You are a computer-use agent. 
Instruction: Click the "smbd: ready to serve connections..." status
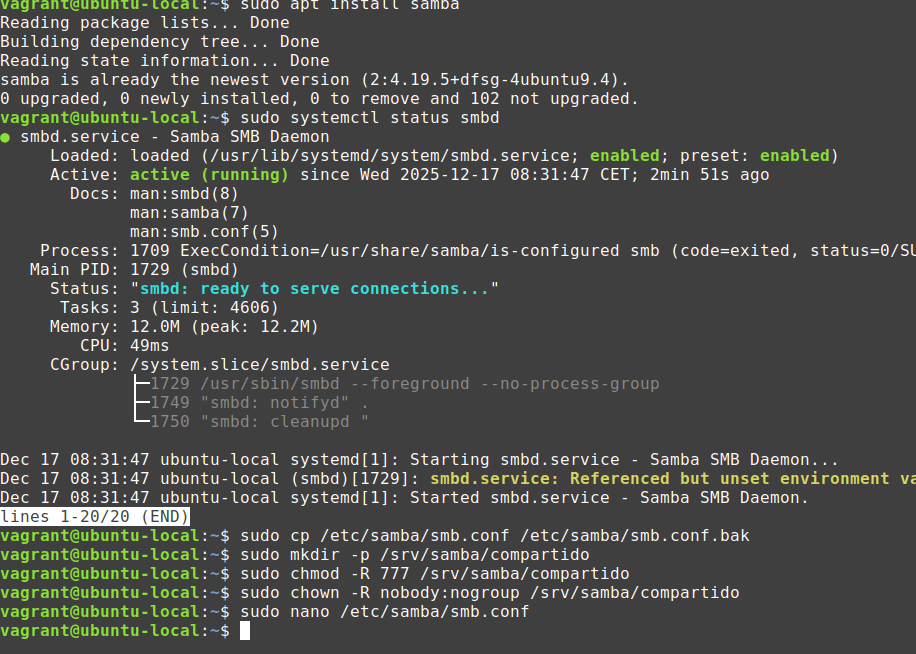pos(315,289)
